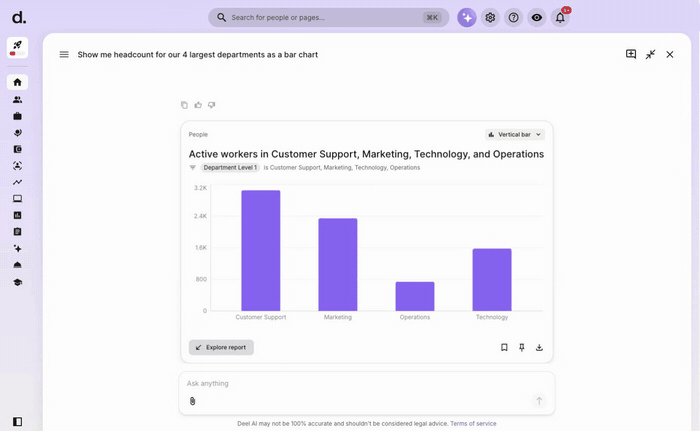Open settings gear in top bar
Viewport: 700px width, 431px height.
pyautogui.click(x=490, y=17)
